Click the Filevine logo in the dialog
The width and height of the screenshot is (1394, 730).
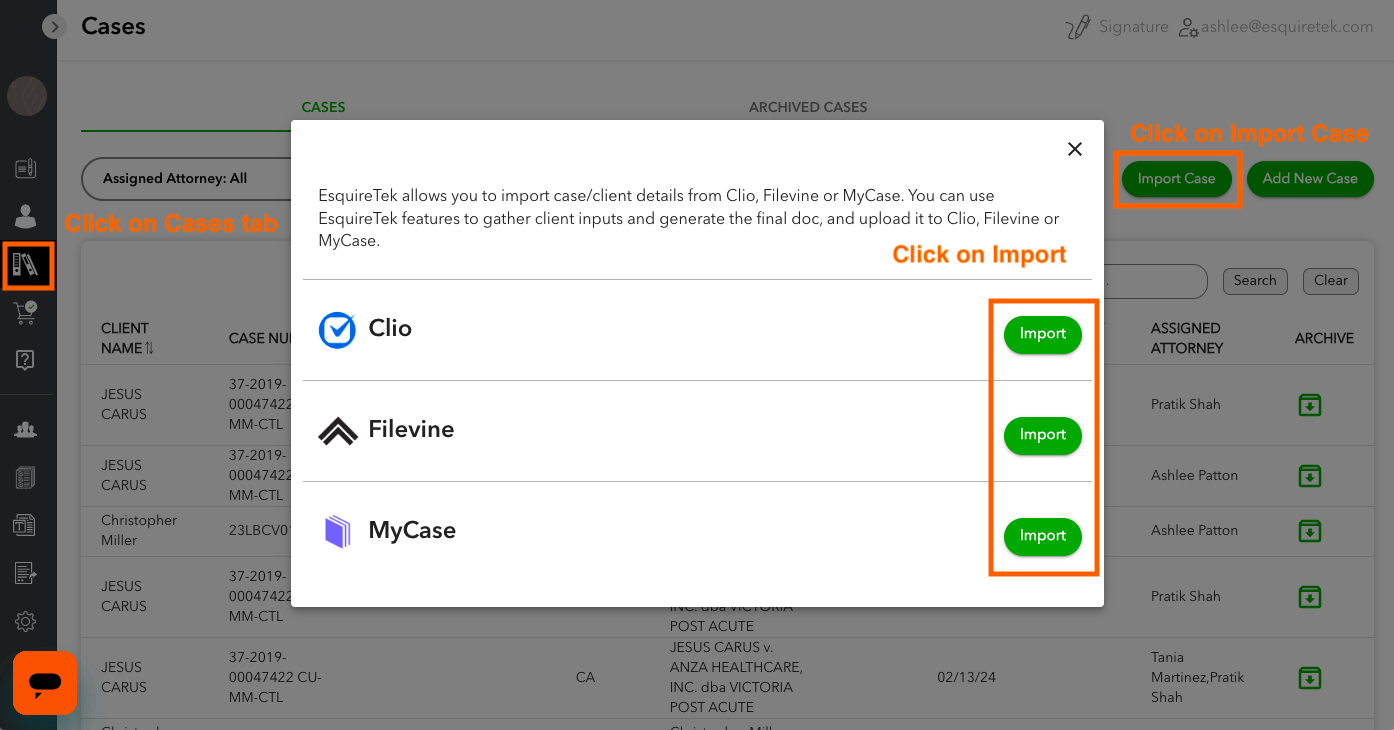click(337, 429)
